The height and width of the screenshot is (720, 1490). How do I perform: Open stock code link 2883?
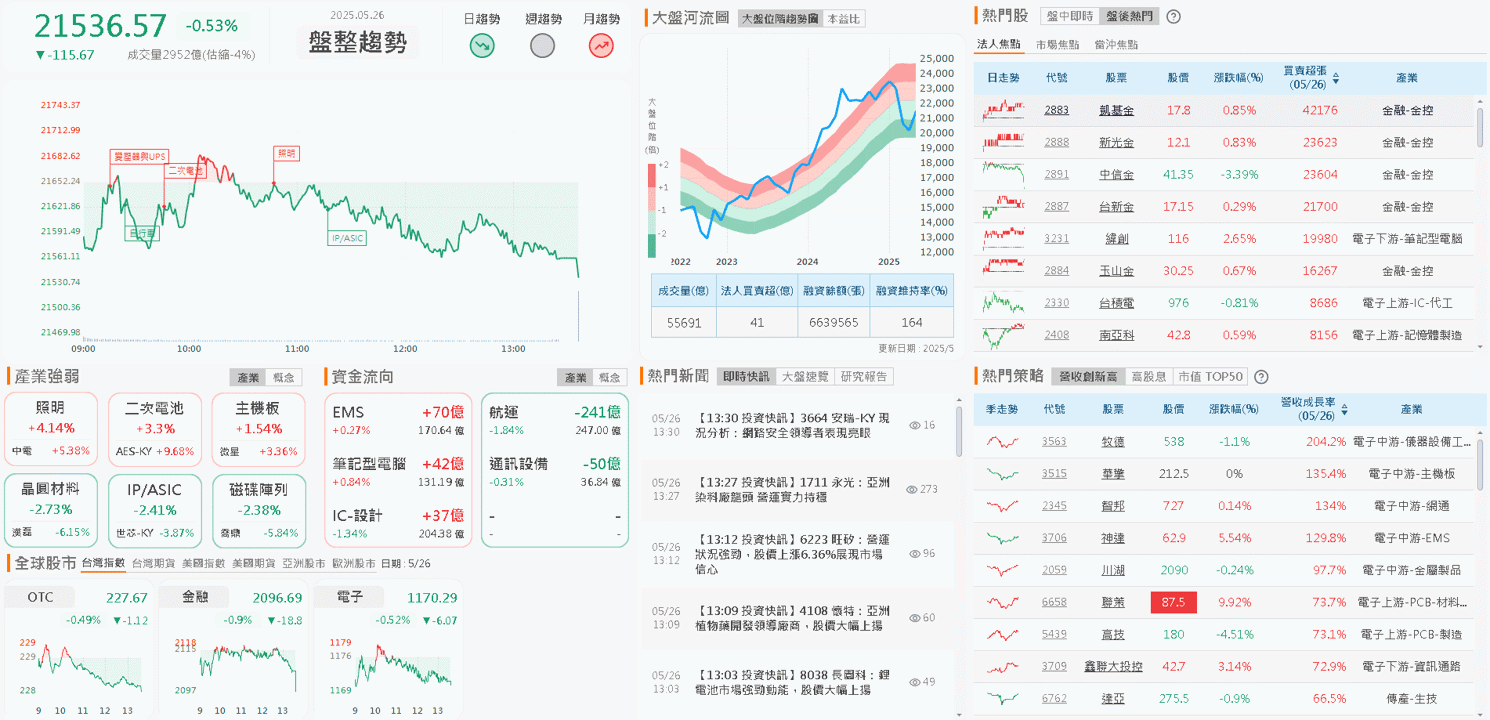click(1056, 110)
